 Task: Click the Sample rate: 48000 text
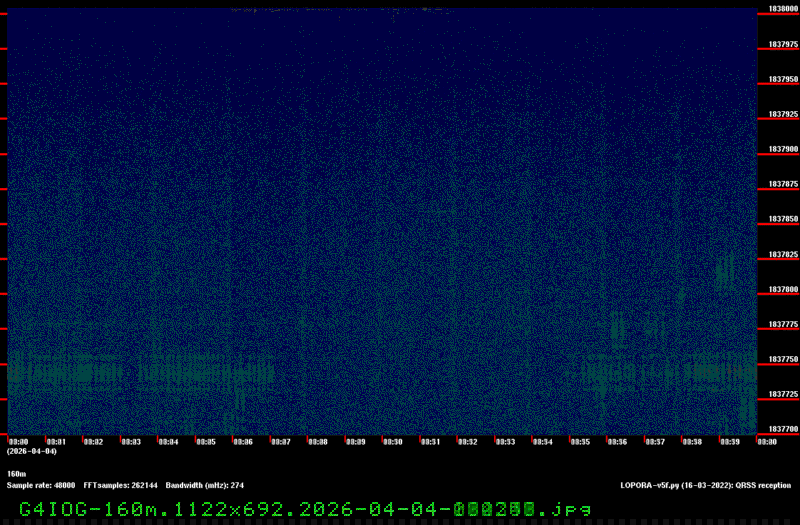[41, 485]
